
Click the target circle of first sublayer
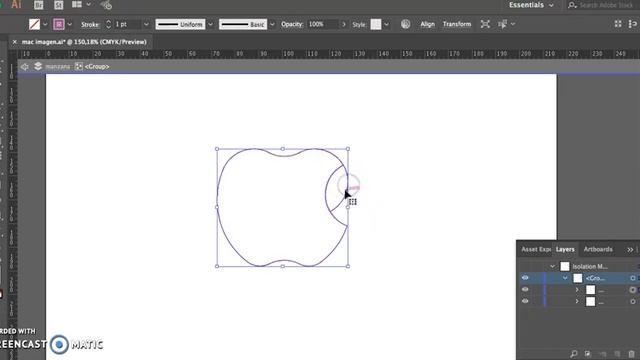coord(633,290)
